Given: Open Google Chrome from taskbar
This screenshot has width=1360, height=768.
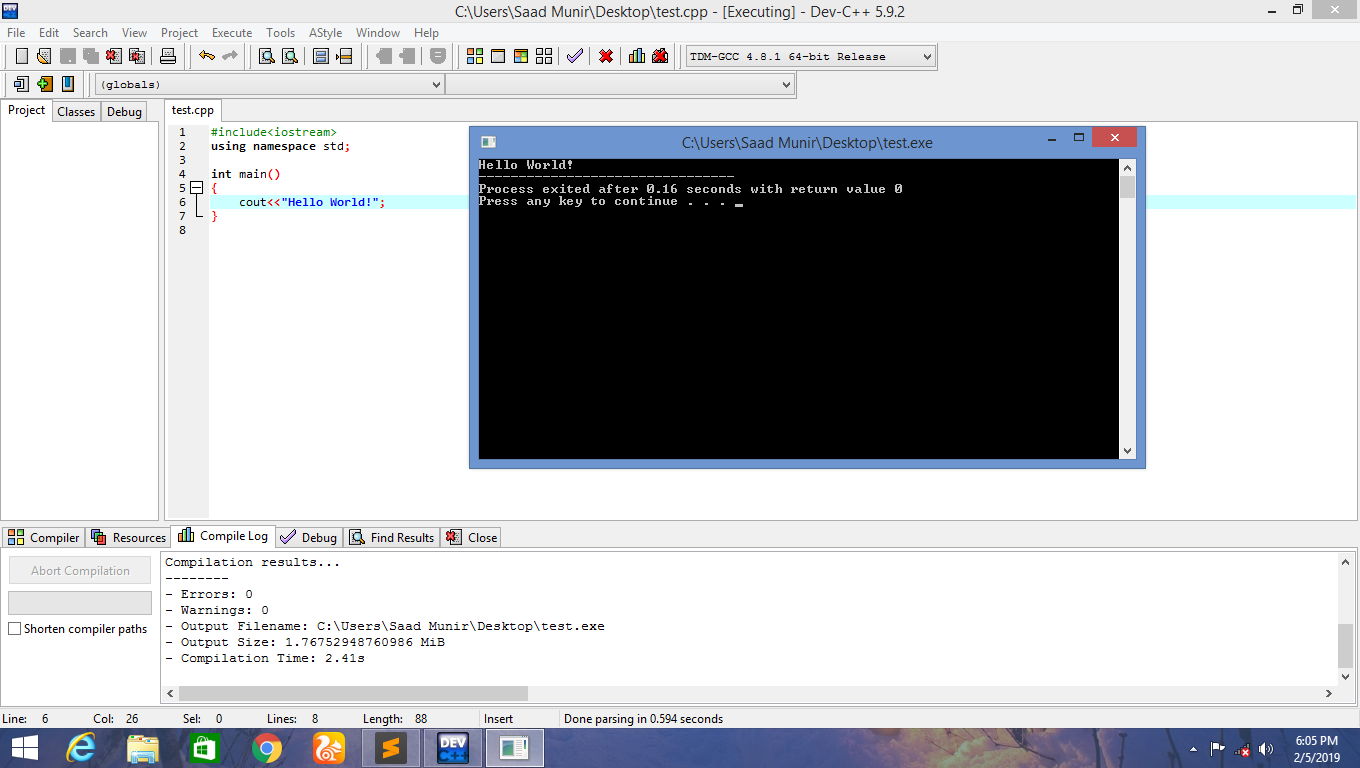Looking at the screenshot, I should click(x=266, y=748).
